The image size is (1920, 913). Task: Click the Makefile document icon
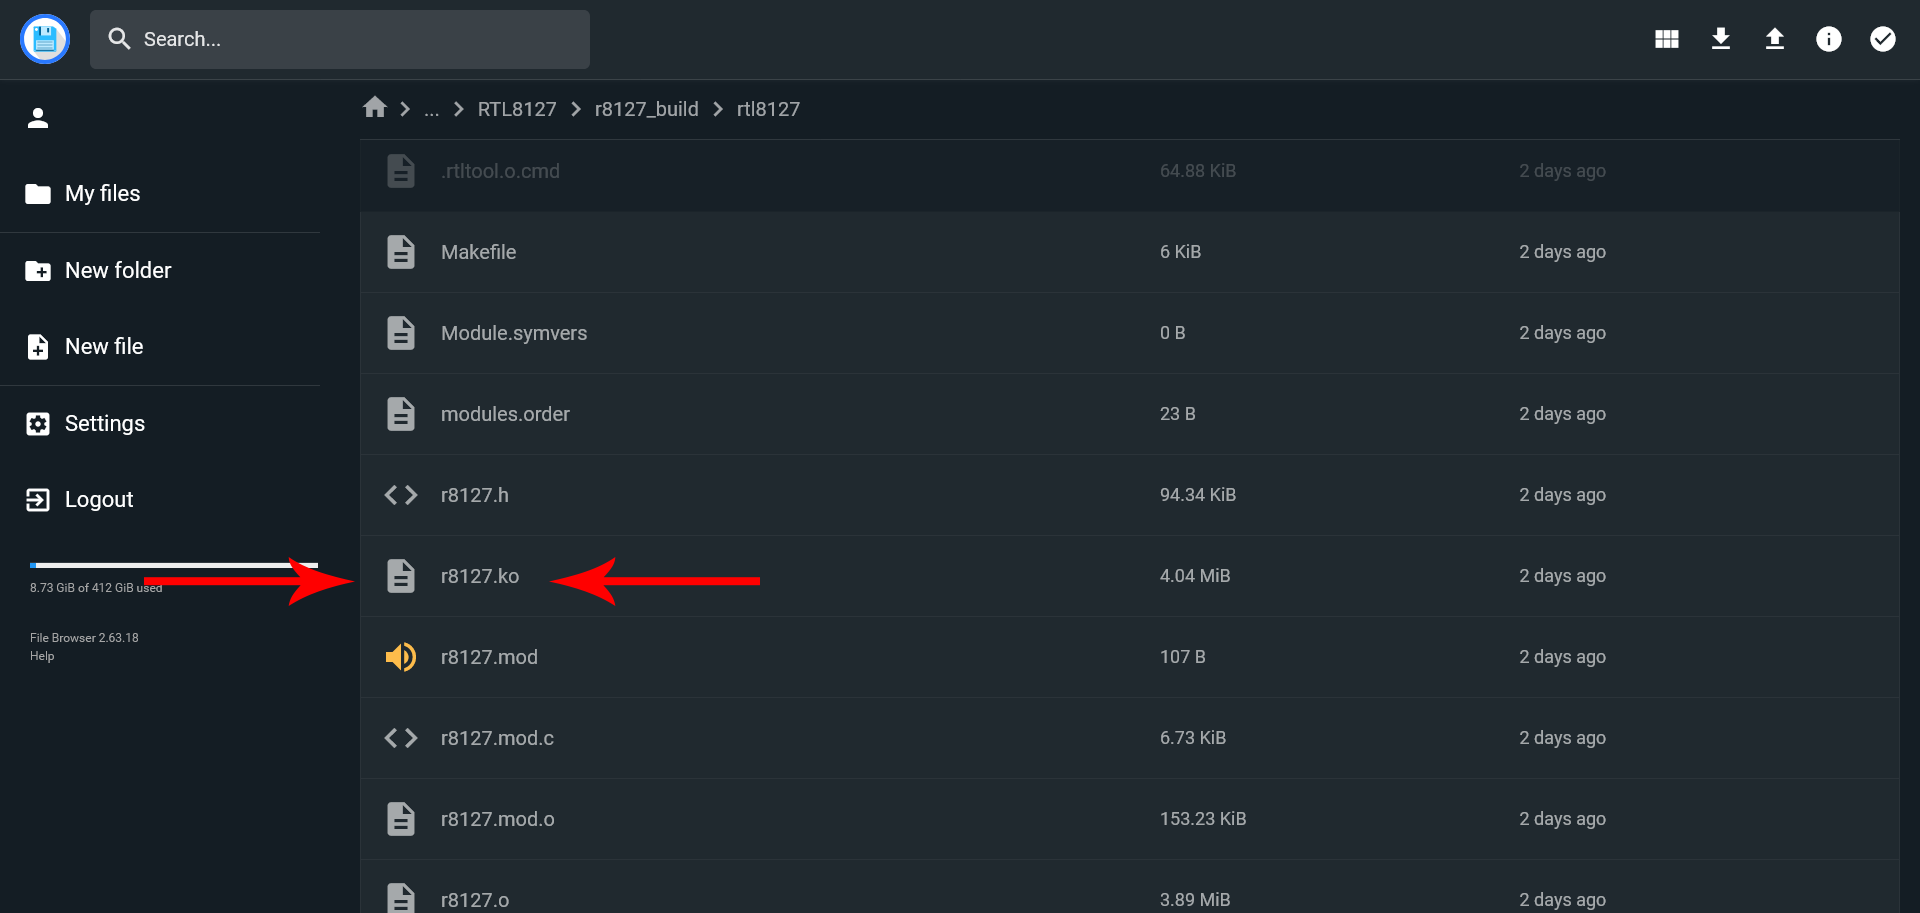[401, 252]
